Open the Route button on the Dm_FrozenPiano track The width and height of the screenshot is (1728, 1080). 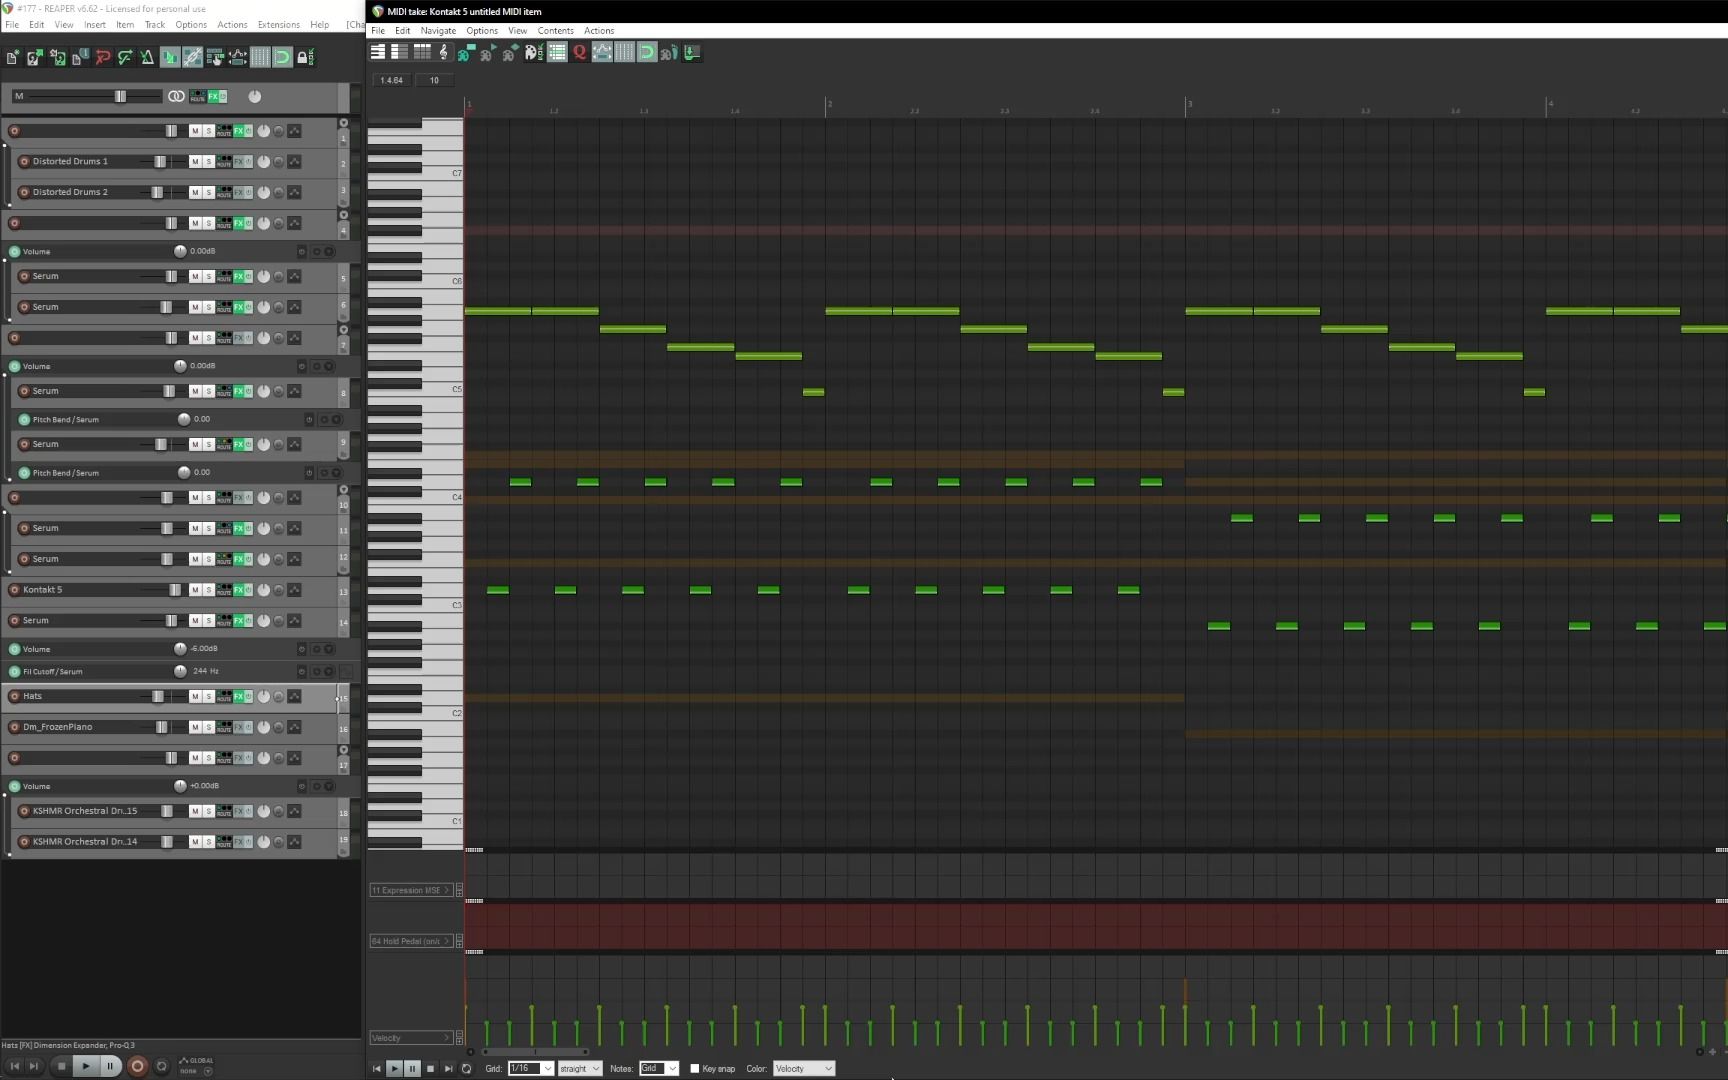pos(224,727)
